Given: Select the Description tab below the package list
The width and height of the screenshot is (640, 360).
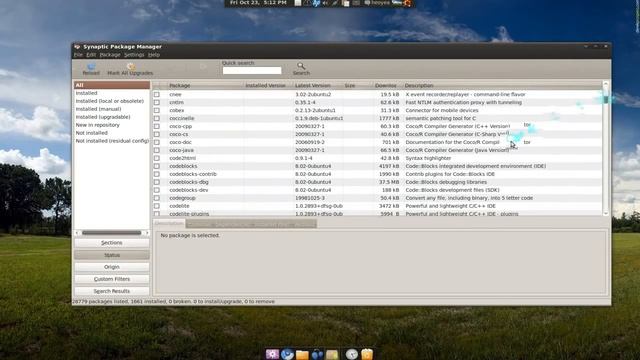Looking at the screenshot, I should tap(169, 223).
